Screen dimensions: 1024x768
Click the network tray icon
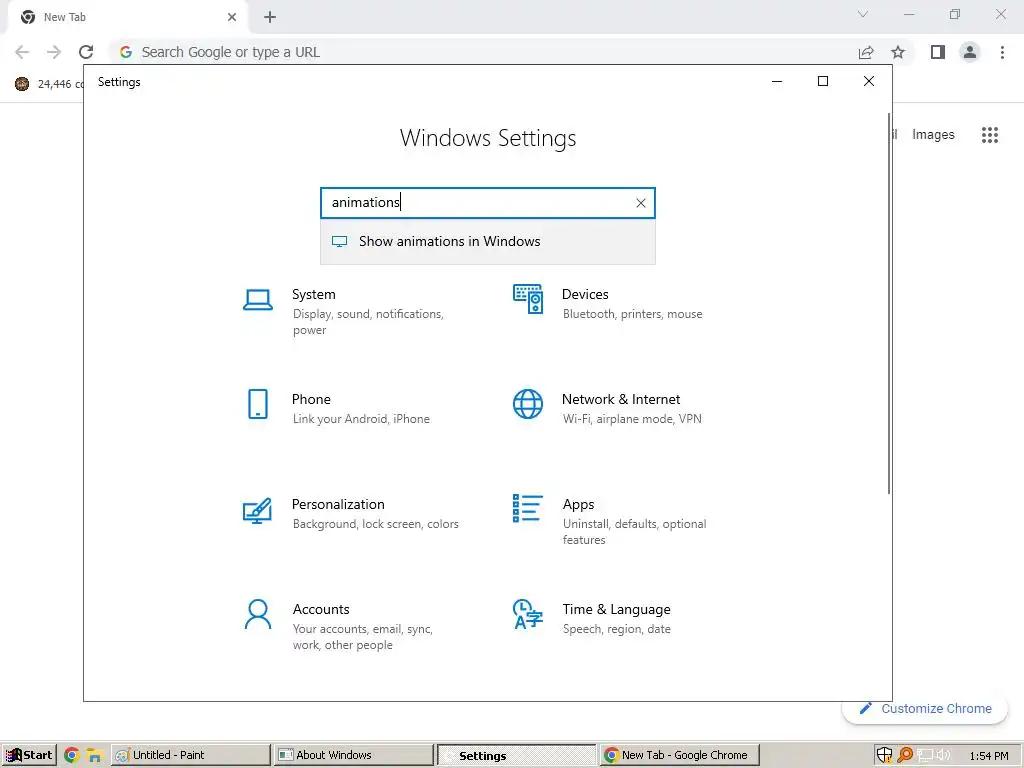tap(924, 756)
